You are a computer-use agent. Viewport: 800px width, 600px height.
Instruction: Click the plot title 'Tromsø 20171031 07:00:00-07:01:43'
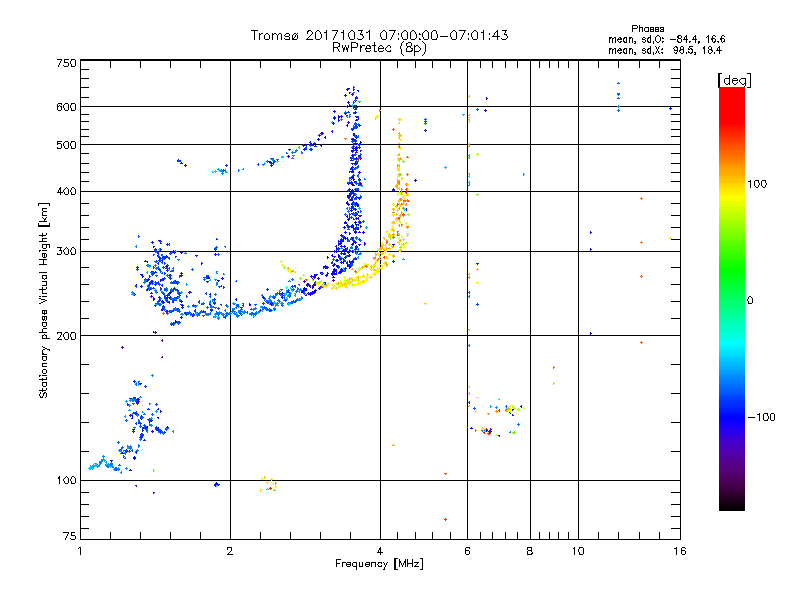[379, 35]
